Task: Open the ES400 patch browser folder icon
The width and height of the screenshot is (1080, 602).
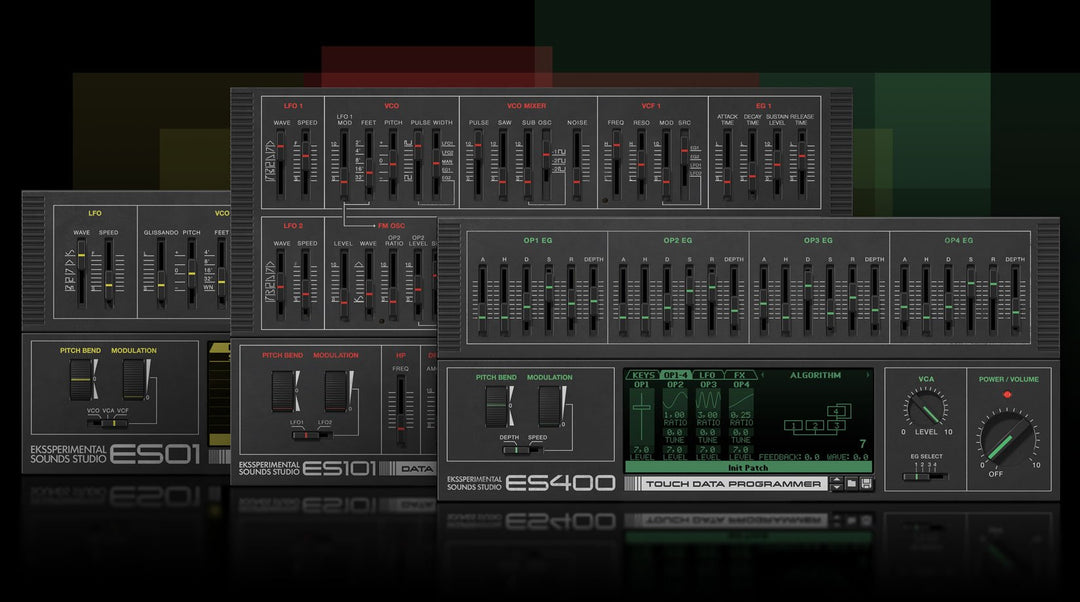Action: (x=851, y=484)
